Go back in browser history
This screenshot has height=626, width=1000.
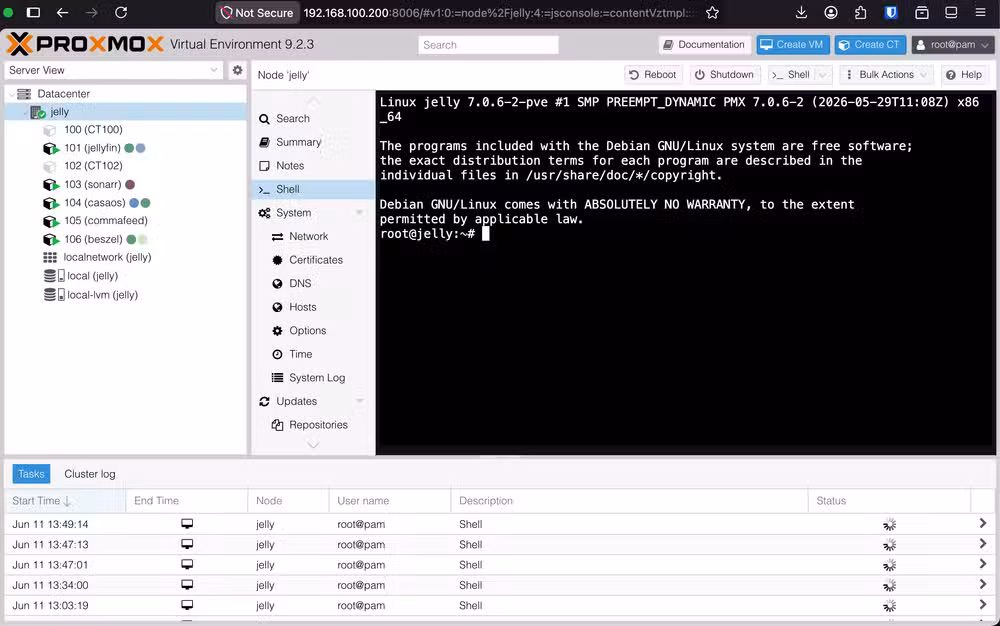point(62,12)
